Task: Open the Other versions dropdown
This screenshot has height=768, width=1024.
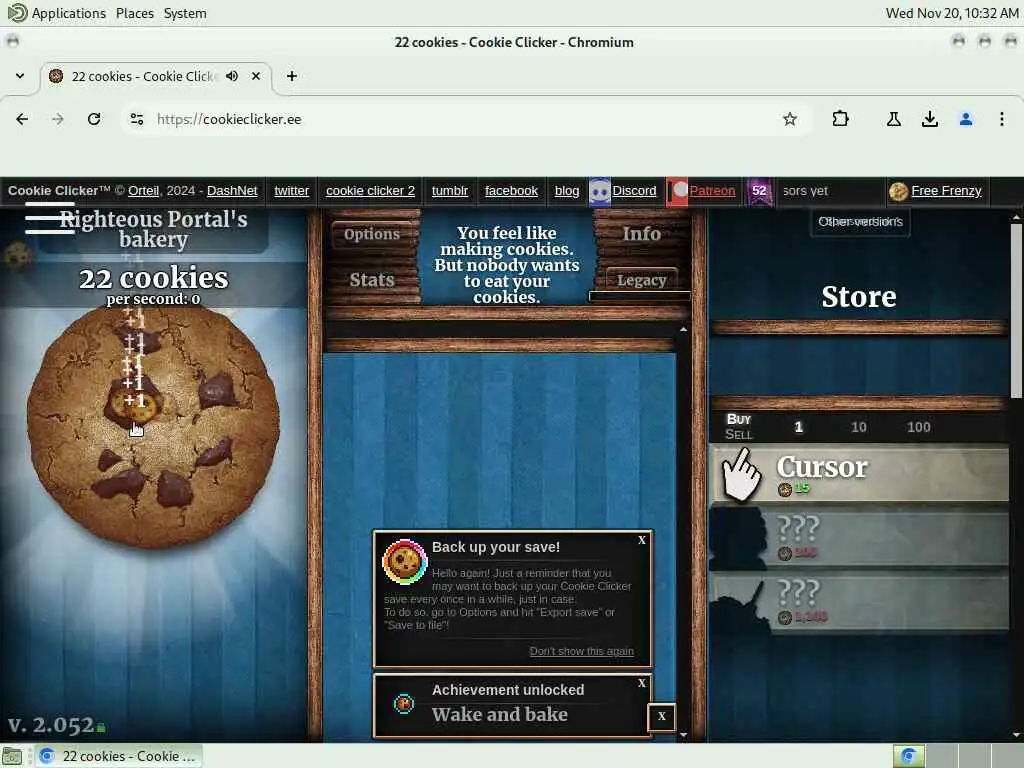Action: coord(861,222)
